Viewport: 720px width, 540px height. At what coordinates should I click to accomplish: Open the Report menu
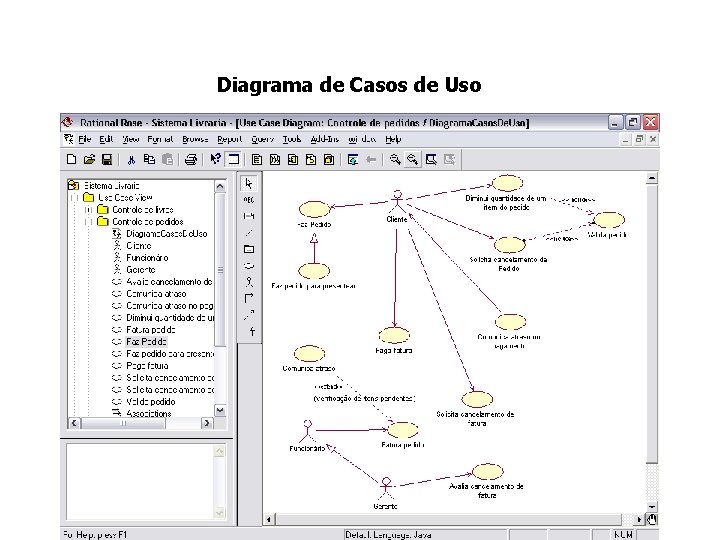[x=230, y=139]
